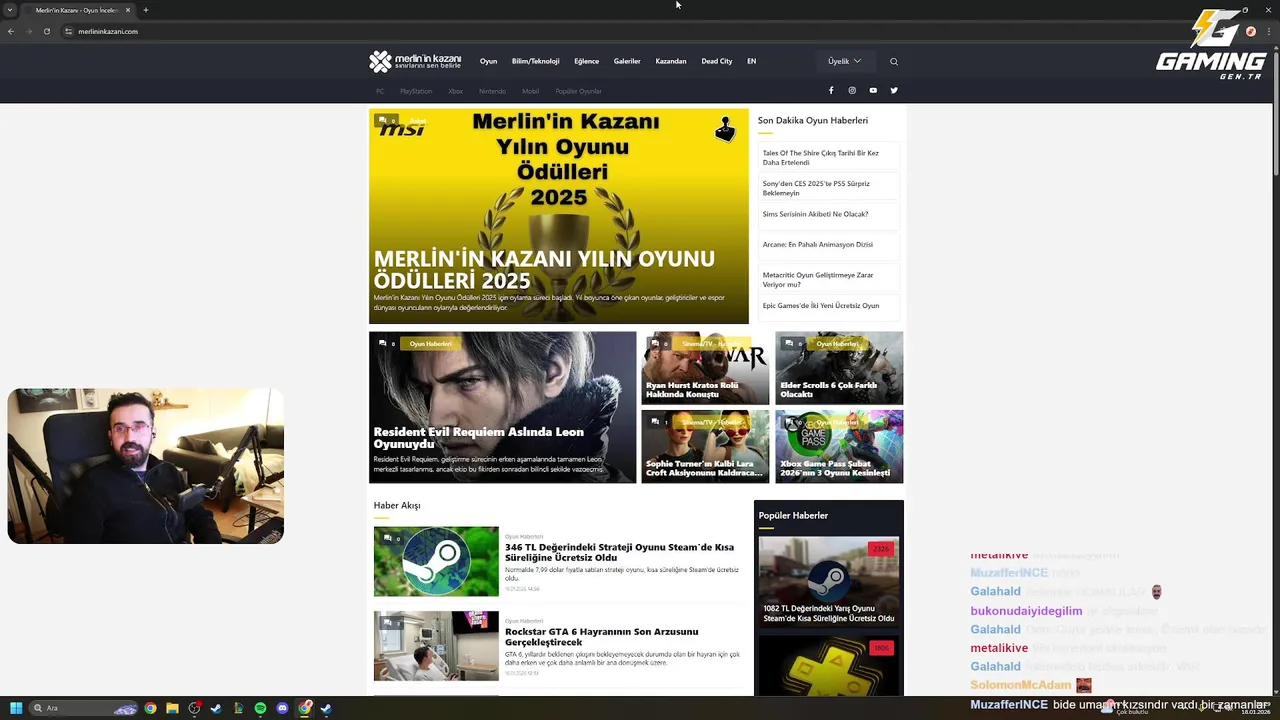Open the YouTube icon in header
Screen dimensions: 1280x720
(x=873, y=90)
